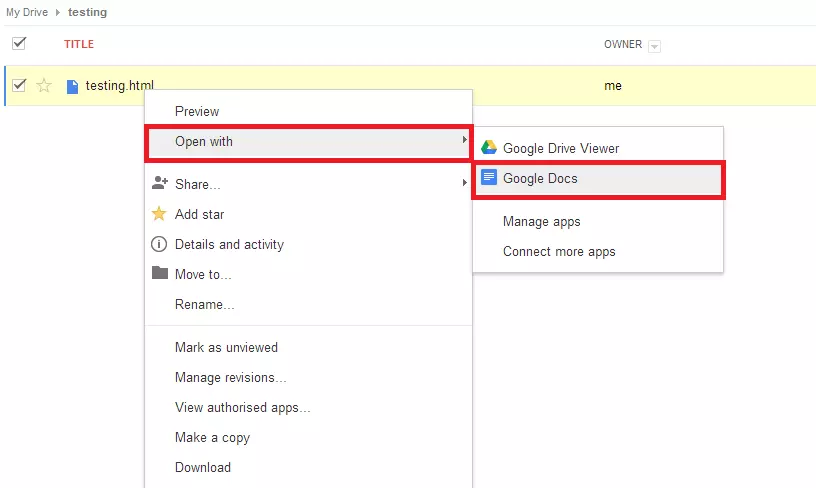
Task: Choose Make a copy menu entry
Action: (212, 438)
